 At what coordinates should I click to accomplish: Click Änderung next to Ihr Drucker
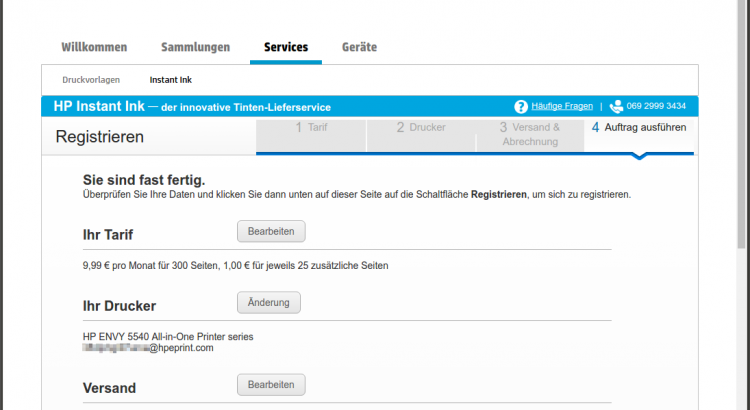(x=269, y=302)
